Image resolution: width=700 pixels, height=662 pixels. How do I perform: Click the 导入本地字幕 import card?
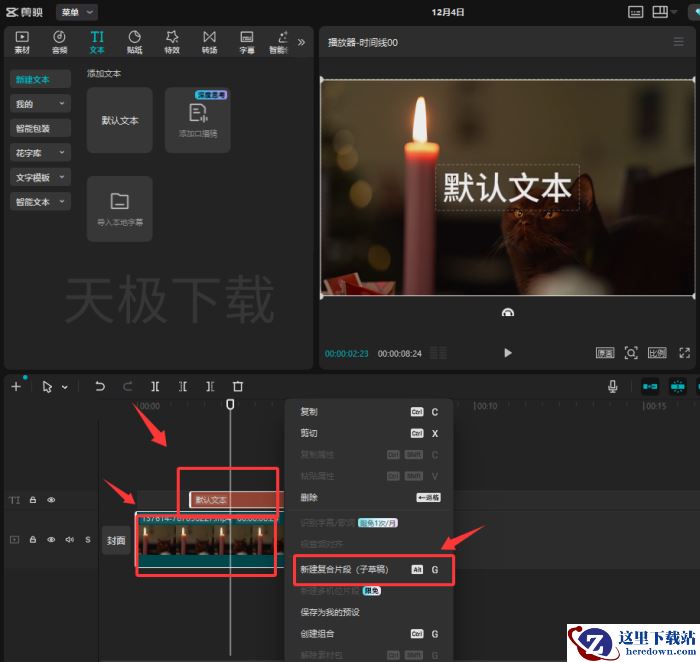(x=120, y=209)
